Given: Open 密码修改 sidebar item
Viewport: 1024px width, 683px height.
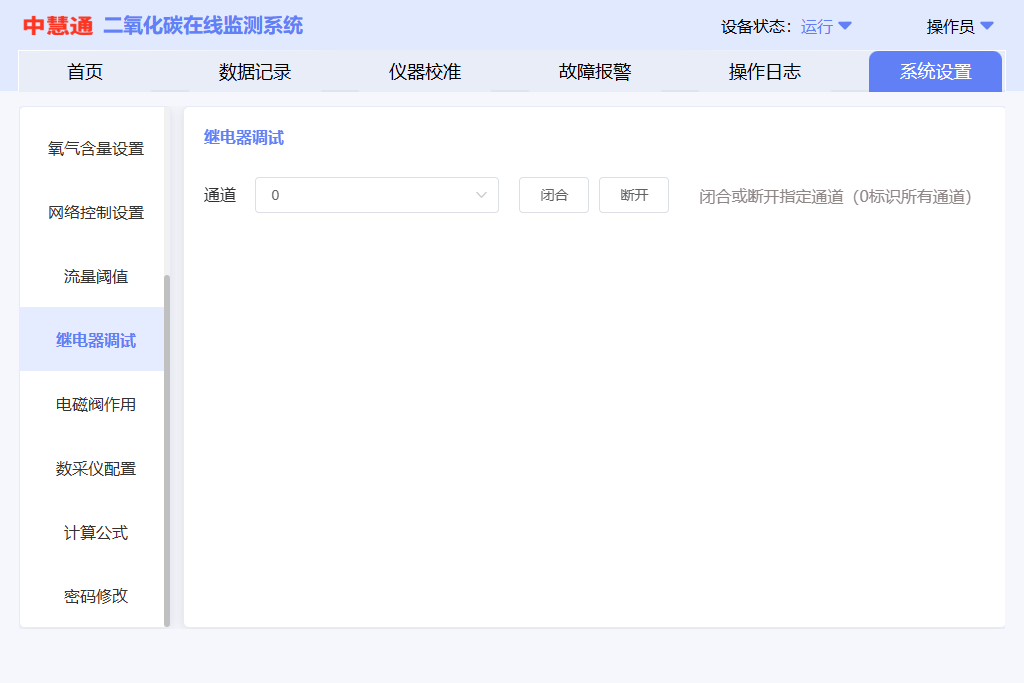Looking at the screenshot, I should pyautogui.click(x=95, y=596).
